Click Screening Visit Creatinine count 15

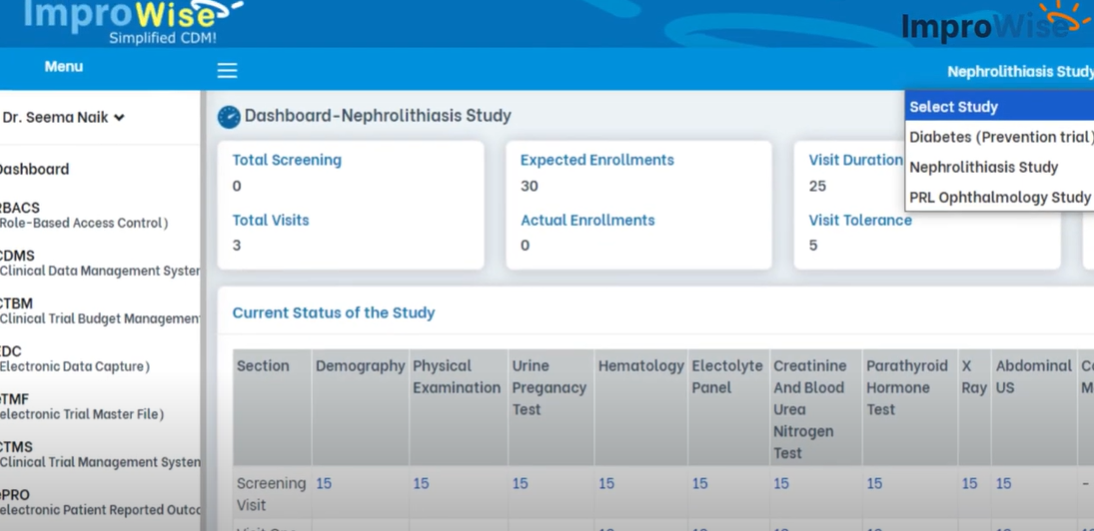click(x=781, y=484)
